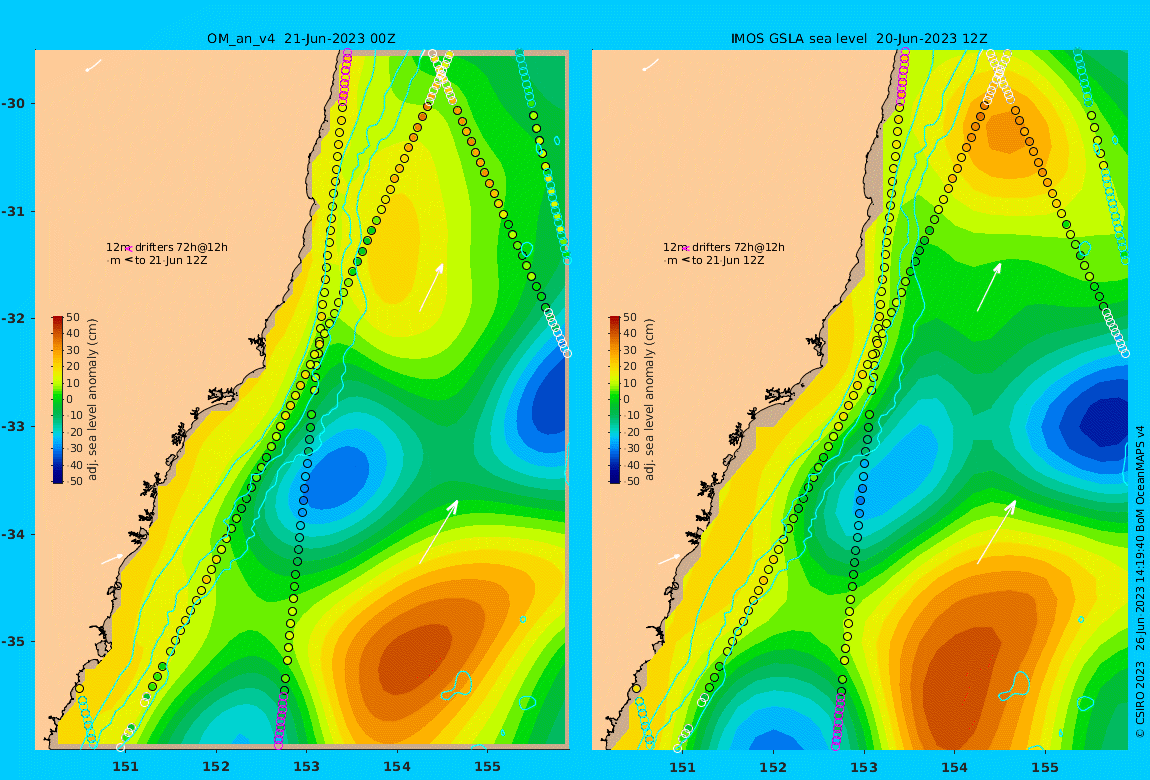1150x780 pixels.
Task: Click "to 21 Jun 12Z" legend text on the left map
Action: 171,260
